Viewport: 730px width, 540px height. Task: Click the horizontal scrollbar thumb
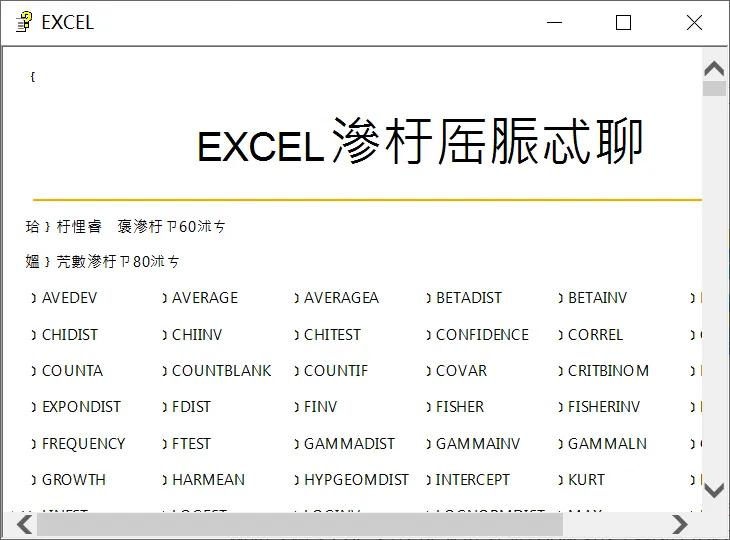[x=300, y=525]
